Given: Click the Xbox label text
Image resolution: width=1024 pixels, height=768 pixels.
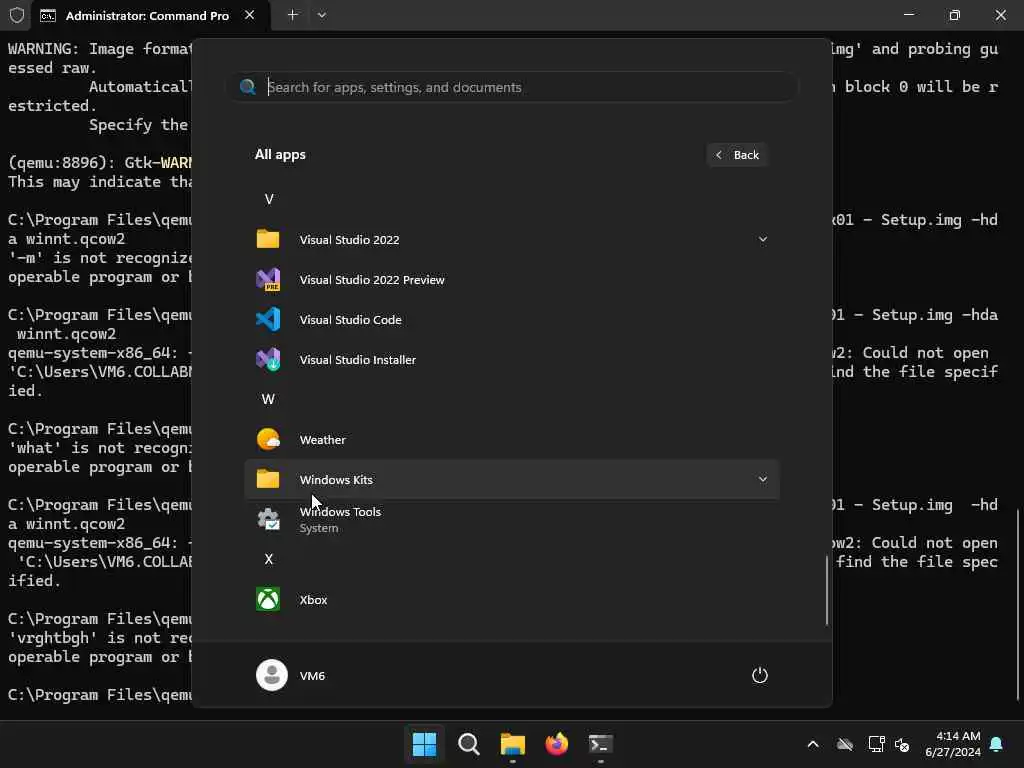Looking at the screenshot, I should [313, 600].
